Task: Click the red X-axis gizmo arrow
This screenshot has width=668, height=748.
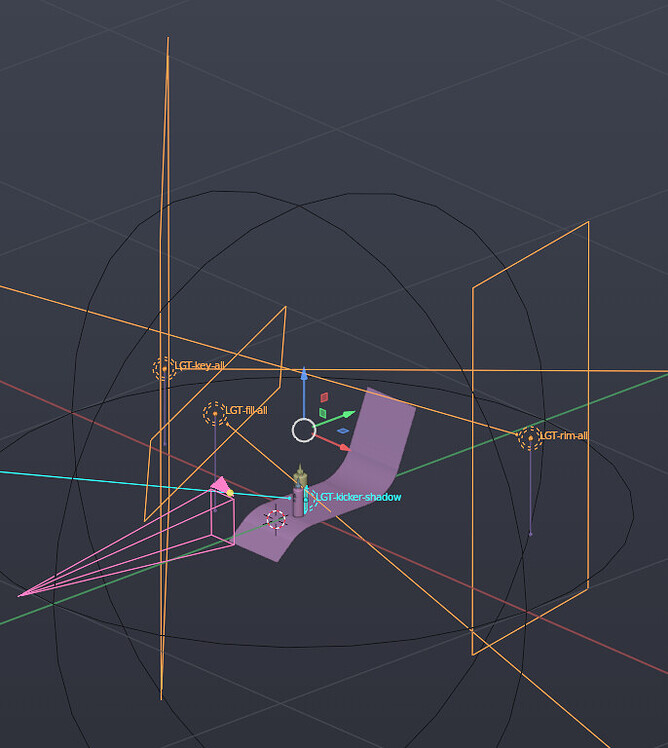Action: (x=344, y=447)
